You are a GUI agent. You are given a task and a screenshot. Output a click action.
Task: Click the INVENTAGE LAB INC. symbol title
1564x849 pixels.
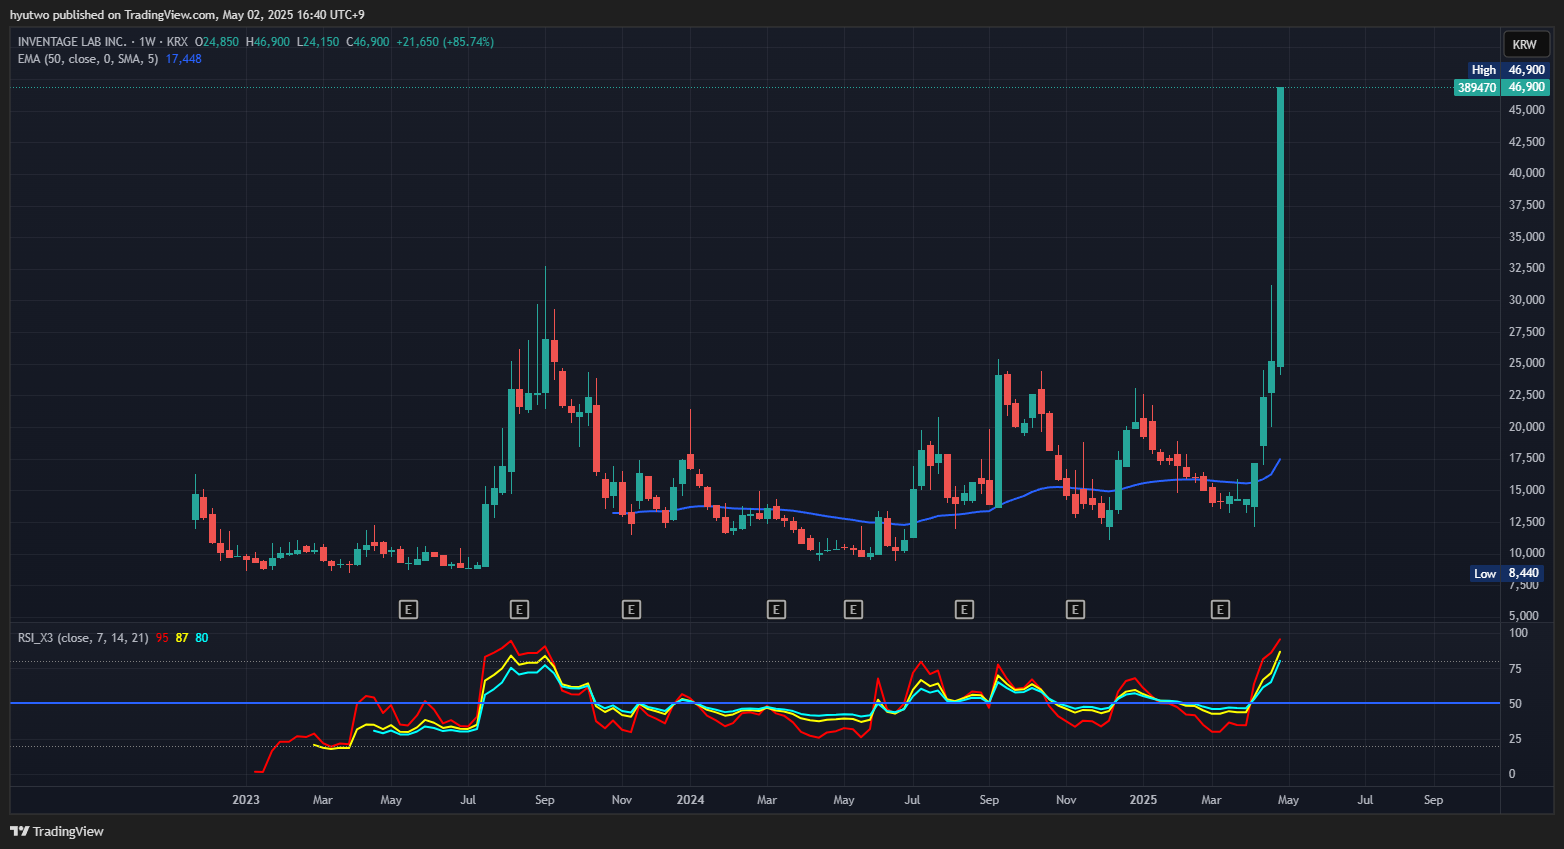(x=72, y=42)
